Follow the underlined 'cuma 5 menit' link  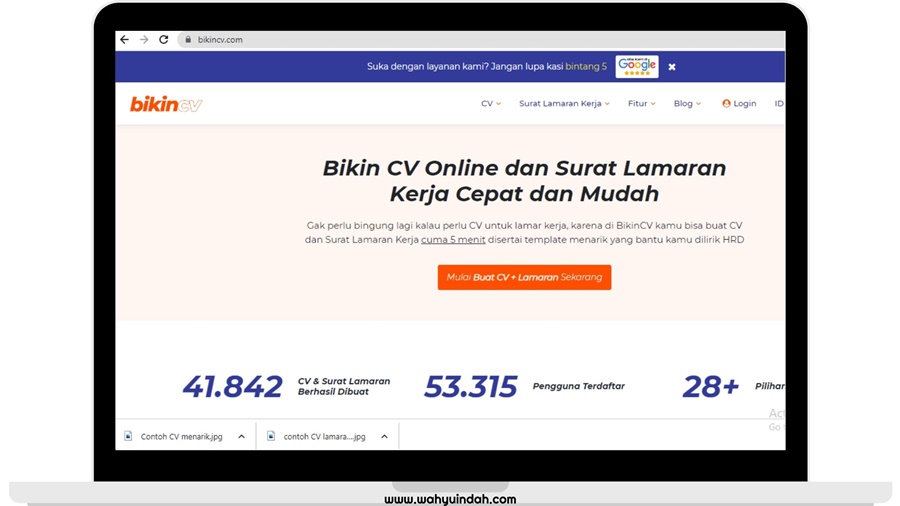tap(453, 240)
